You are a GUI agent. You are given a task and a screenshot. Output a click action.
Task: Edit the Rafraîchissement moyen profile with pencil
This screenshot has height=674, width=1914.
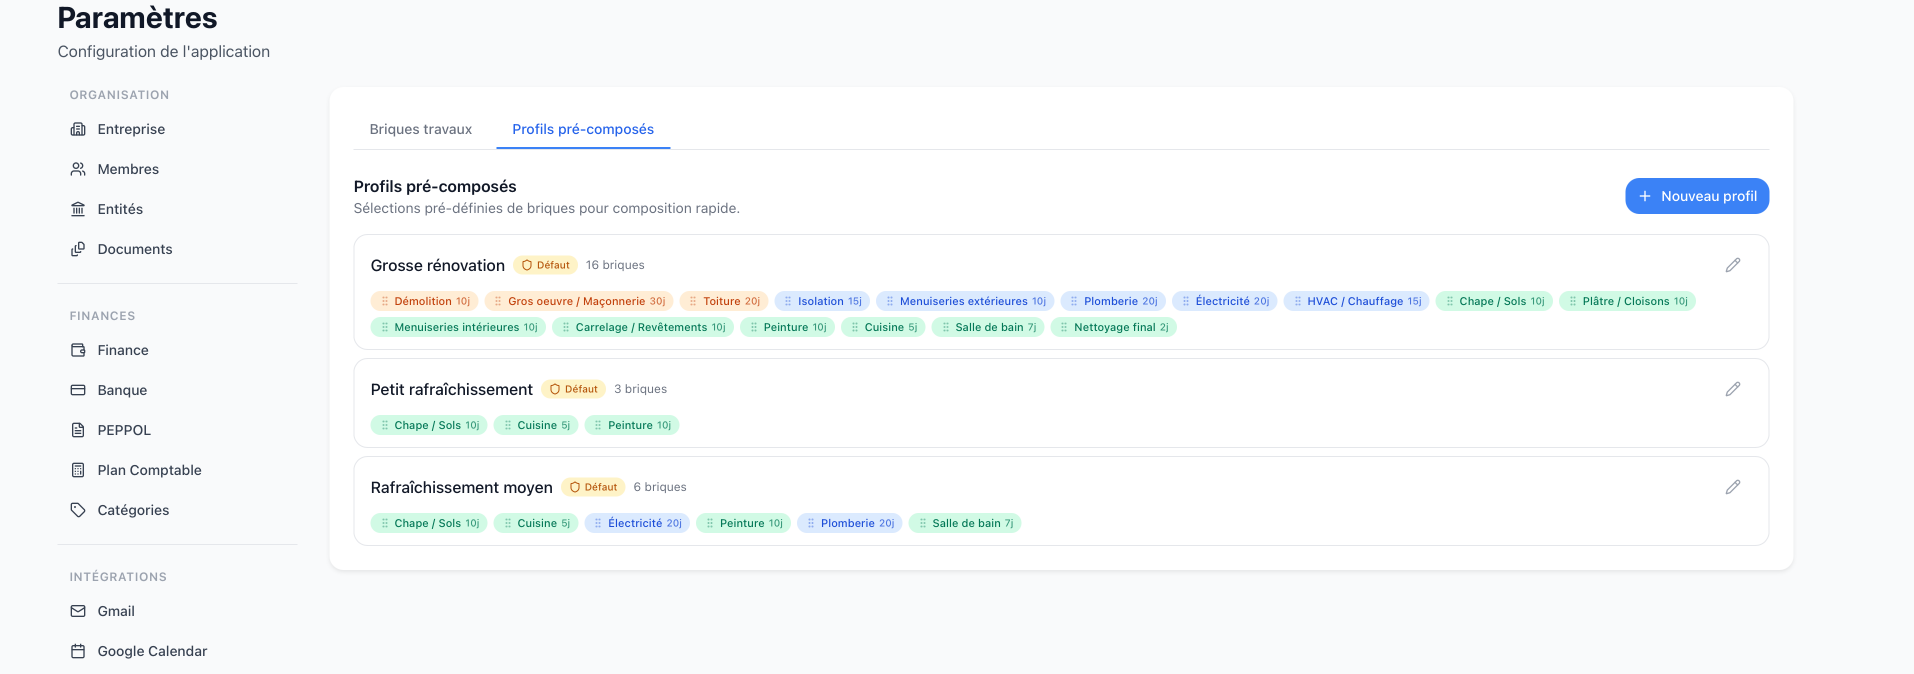click(1733, 487)
